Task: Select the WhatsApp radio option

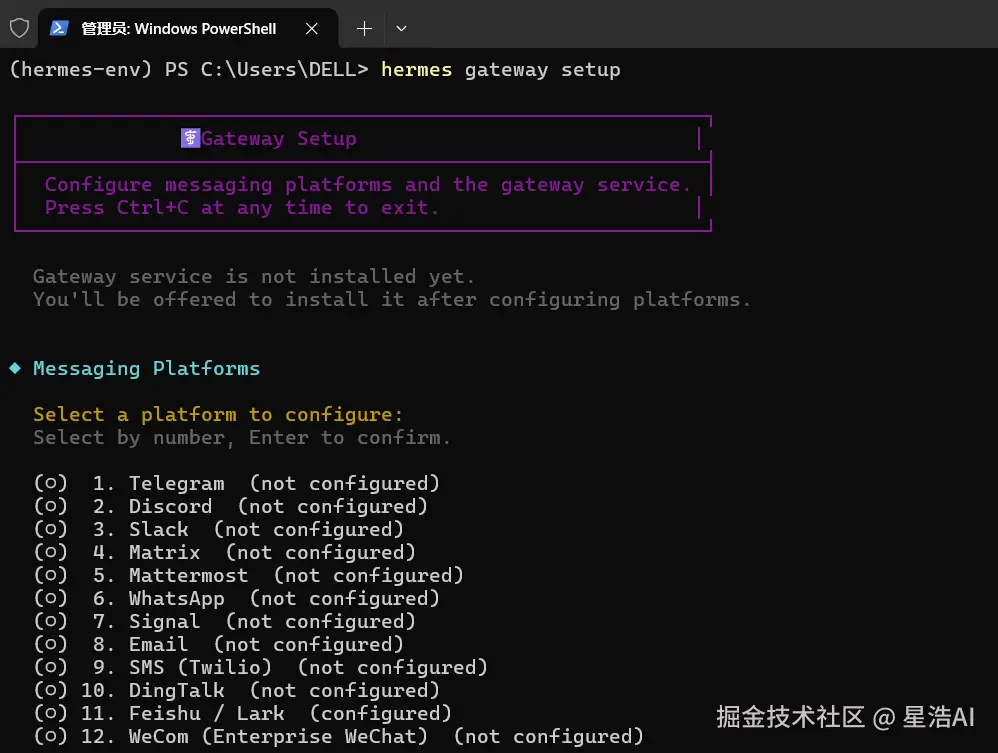Action: (51, 599)
